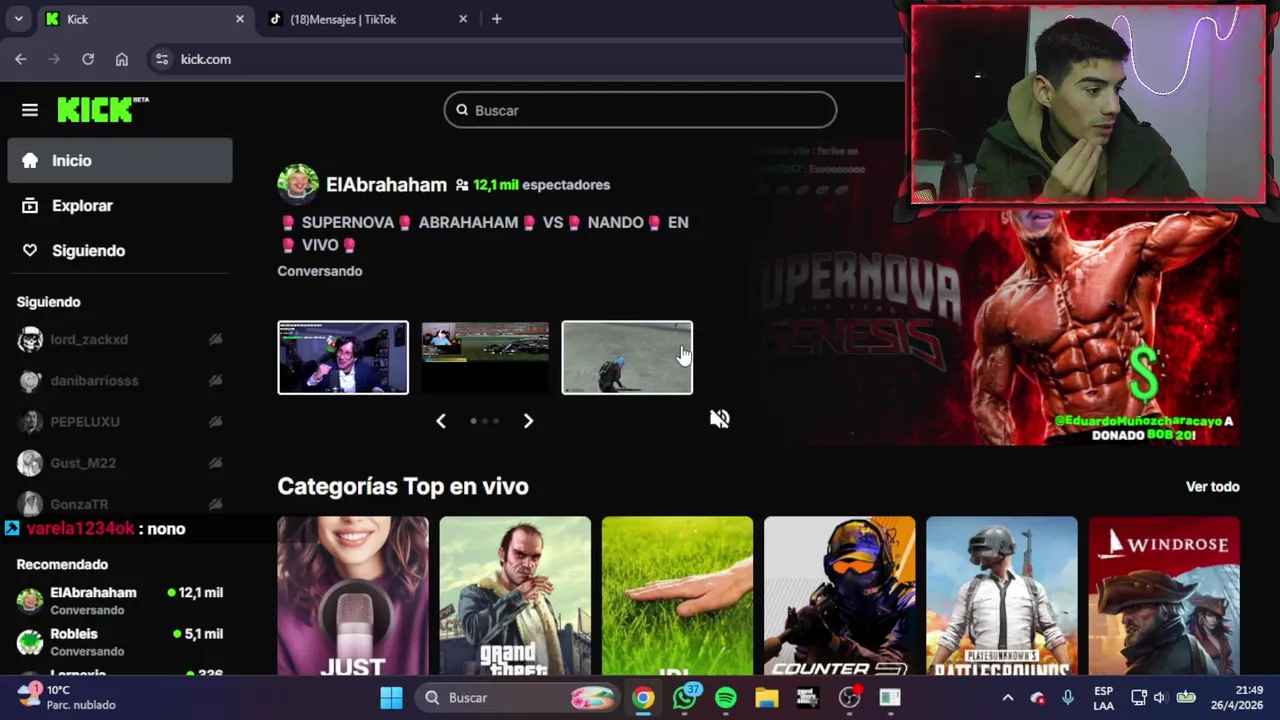Screen dimensions: 1280x720
Task: Open followed channel danibarriosss
Action: tap(120, 381)
